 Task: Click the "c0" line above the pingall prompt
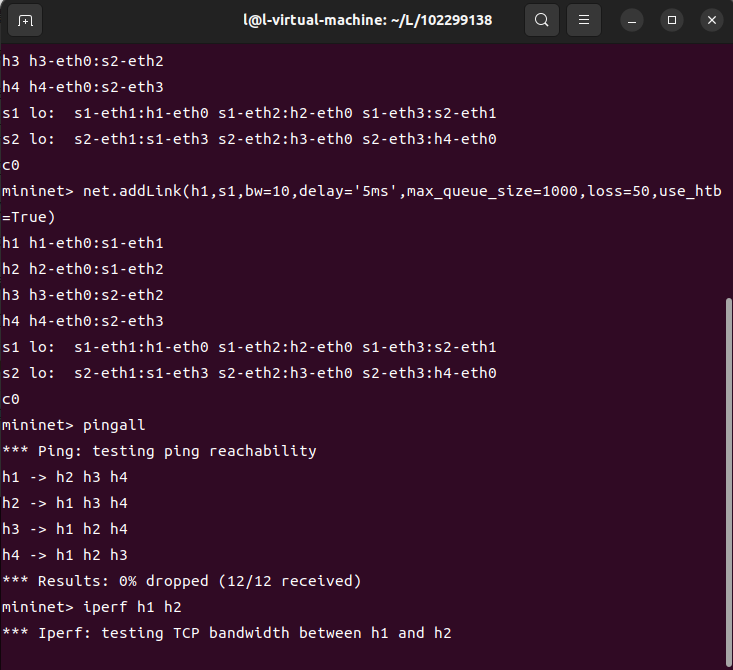(12, 399)
